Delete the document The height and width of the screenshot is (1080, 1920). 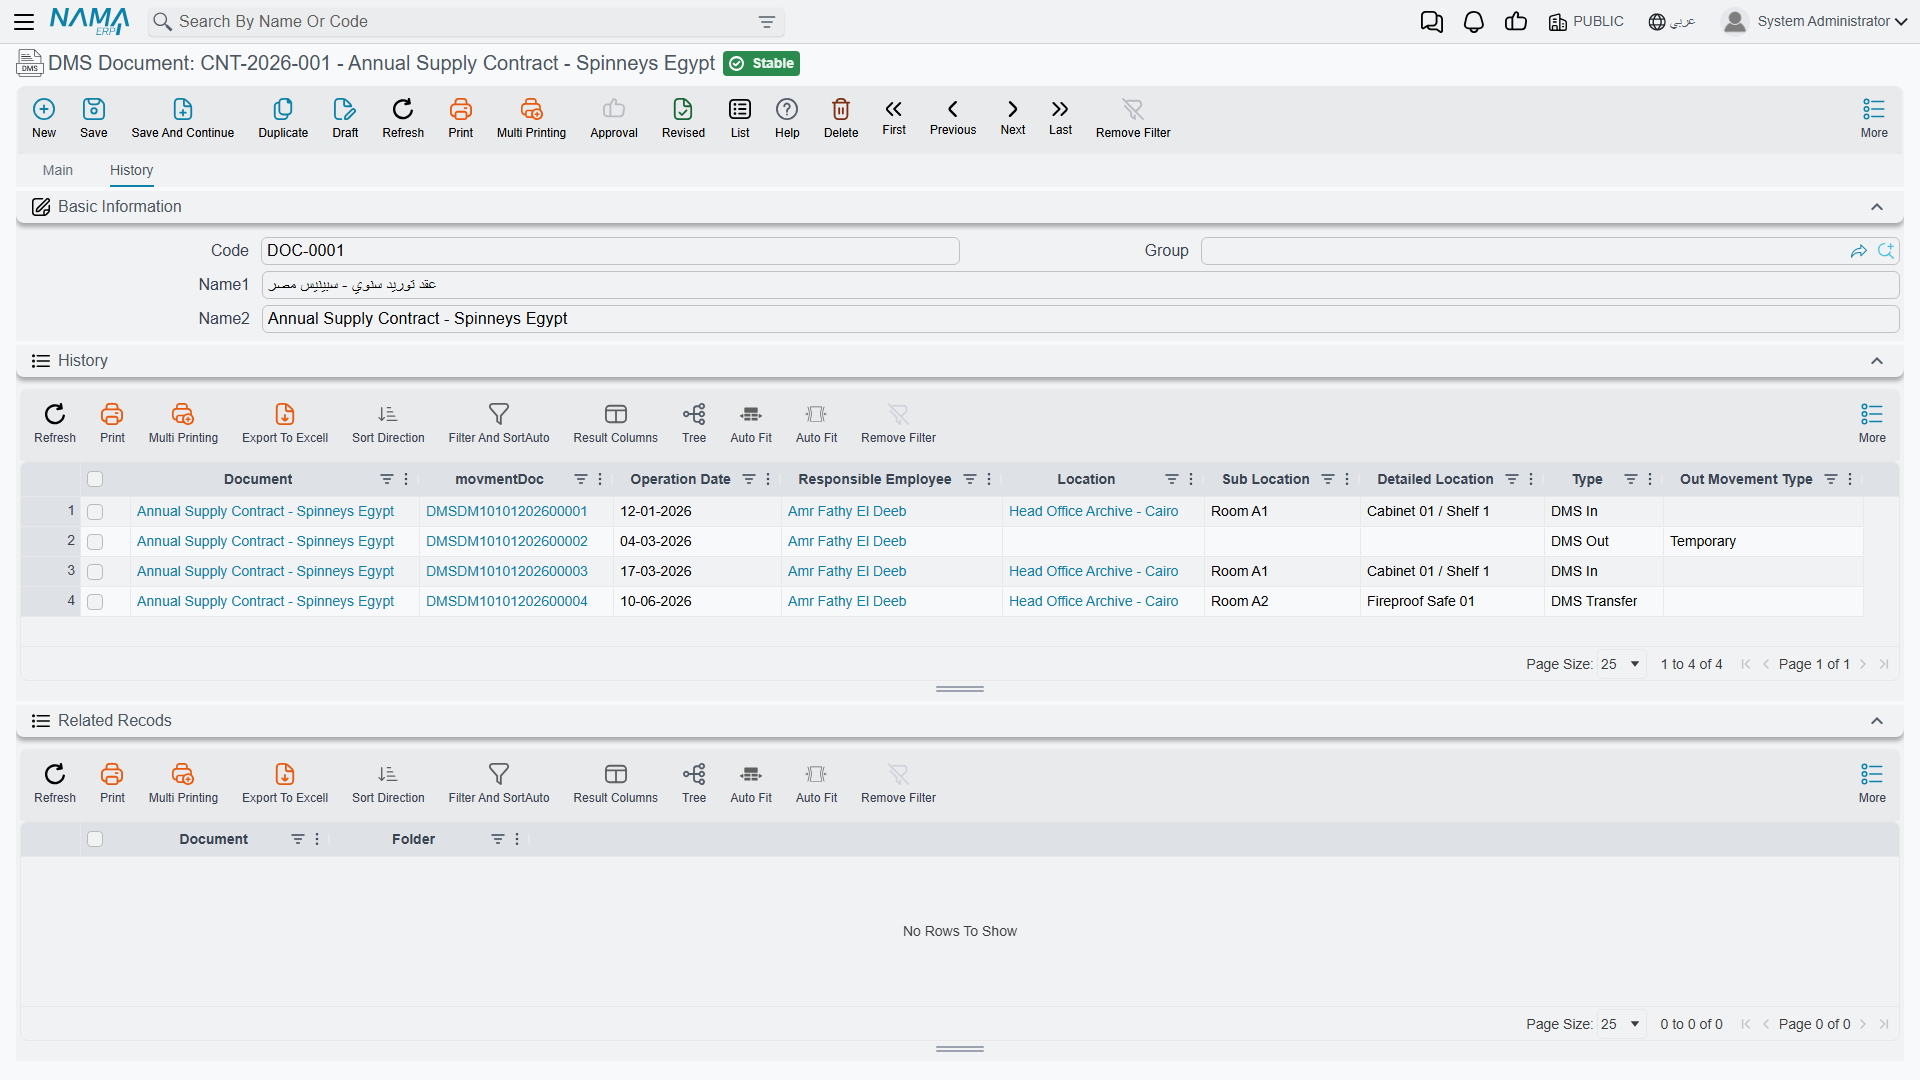841,118
